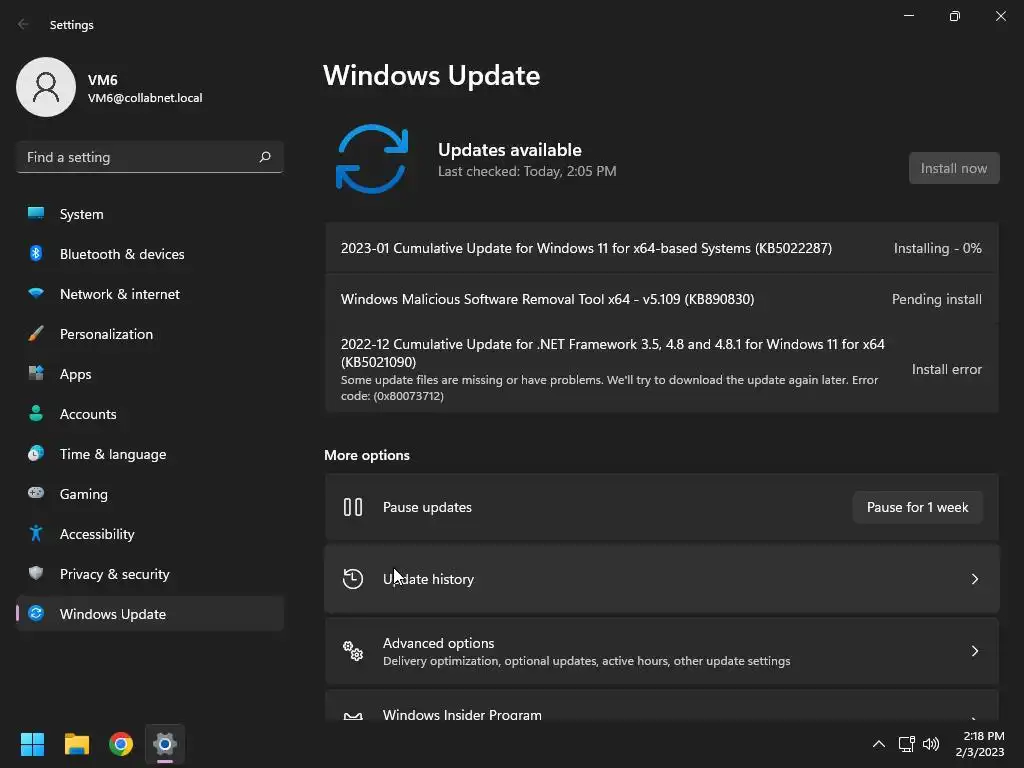Screen dimensions: 1024x768
Task: Click the Update history clock icon
Action: (353, 579)
